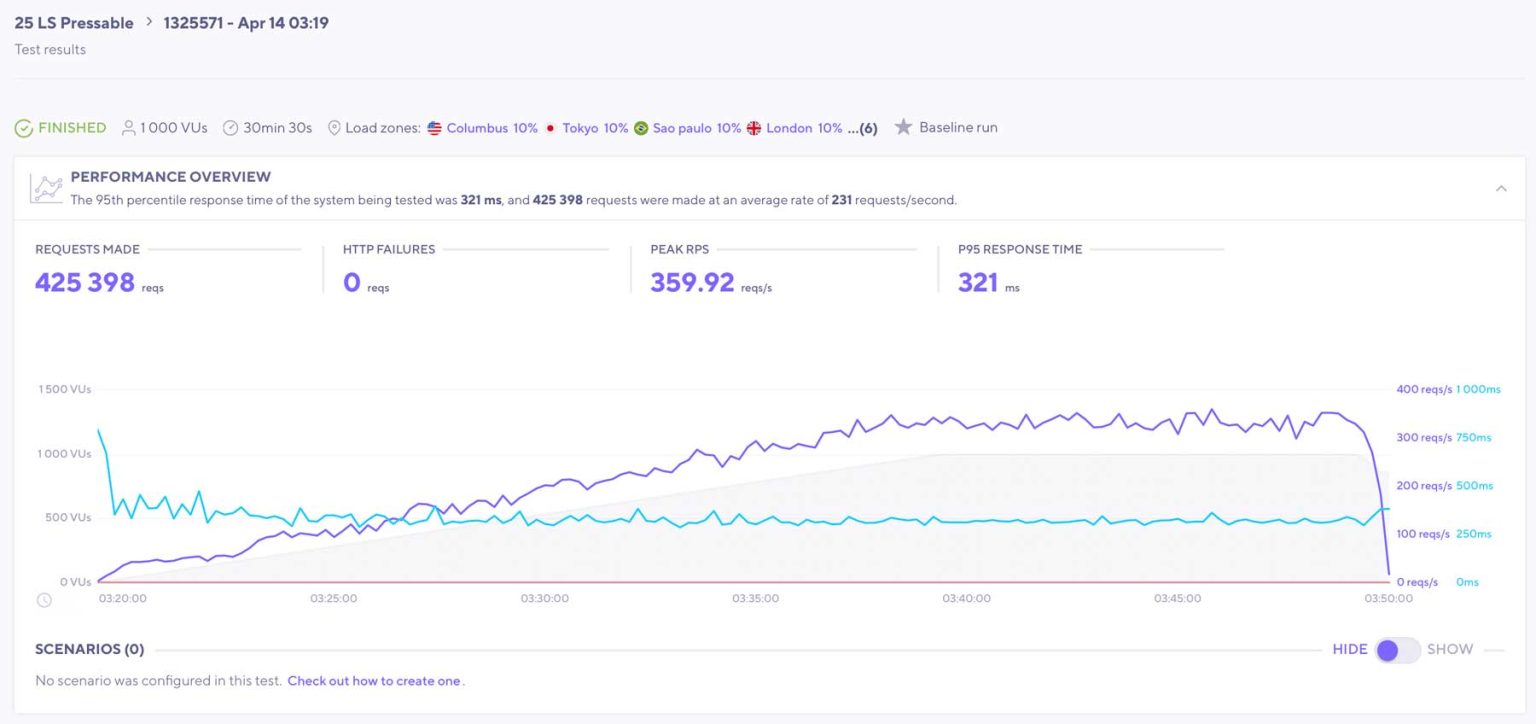The image size is (1536, 724).
Task: Open the "Check out how to create one" link
Action: pos(374,681)
